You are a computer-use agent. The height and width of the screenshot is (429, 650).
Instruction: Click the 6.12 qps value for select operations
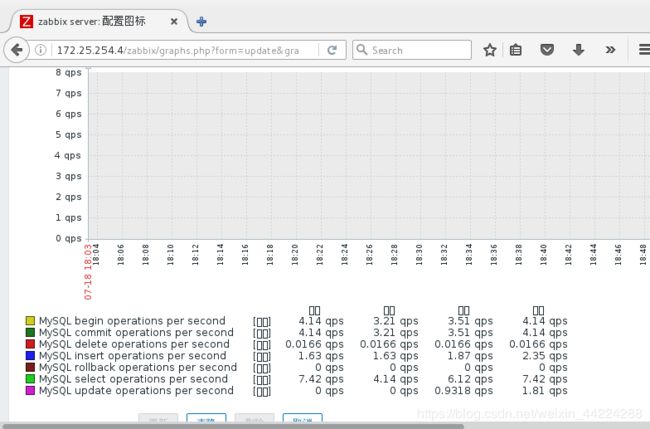coord(470,379)
